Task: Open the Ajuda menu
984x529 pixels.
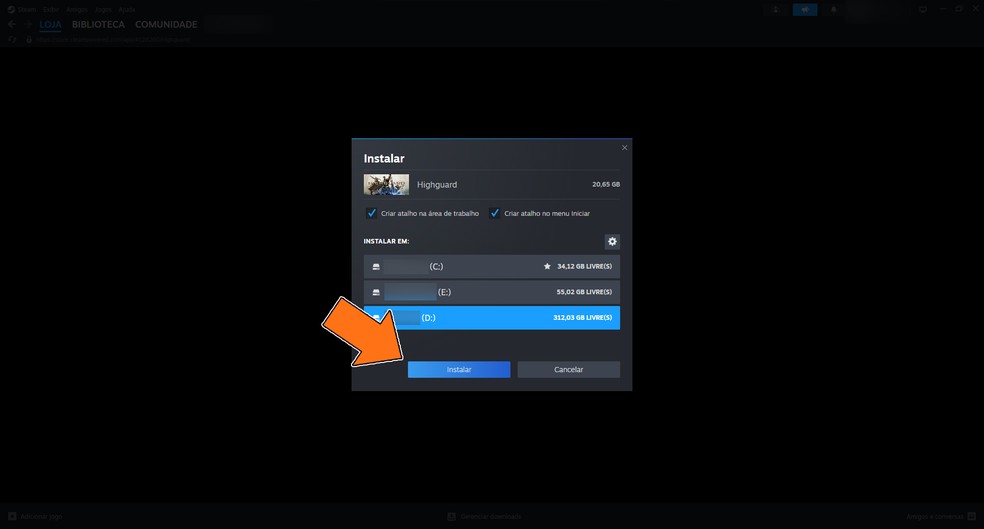Action: (x=127, y=9)
